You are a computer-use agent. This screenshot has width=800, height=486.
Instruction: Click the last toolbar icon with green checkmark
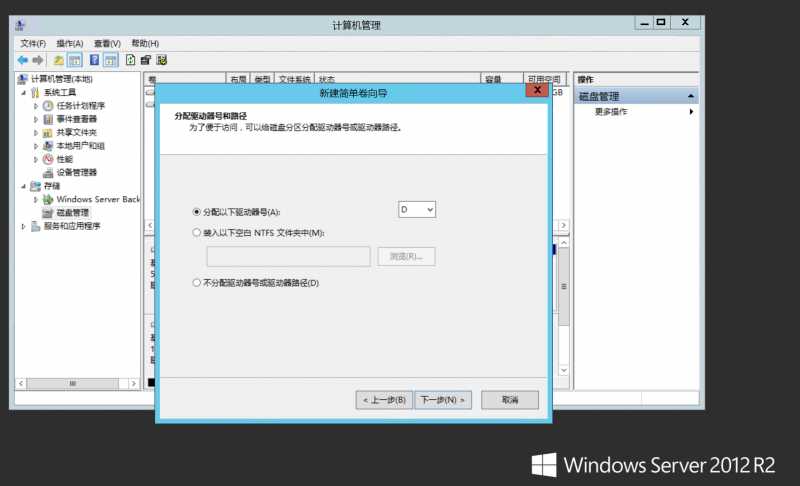coord(162,60)
